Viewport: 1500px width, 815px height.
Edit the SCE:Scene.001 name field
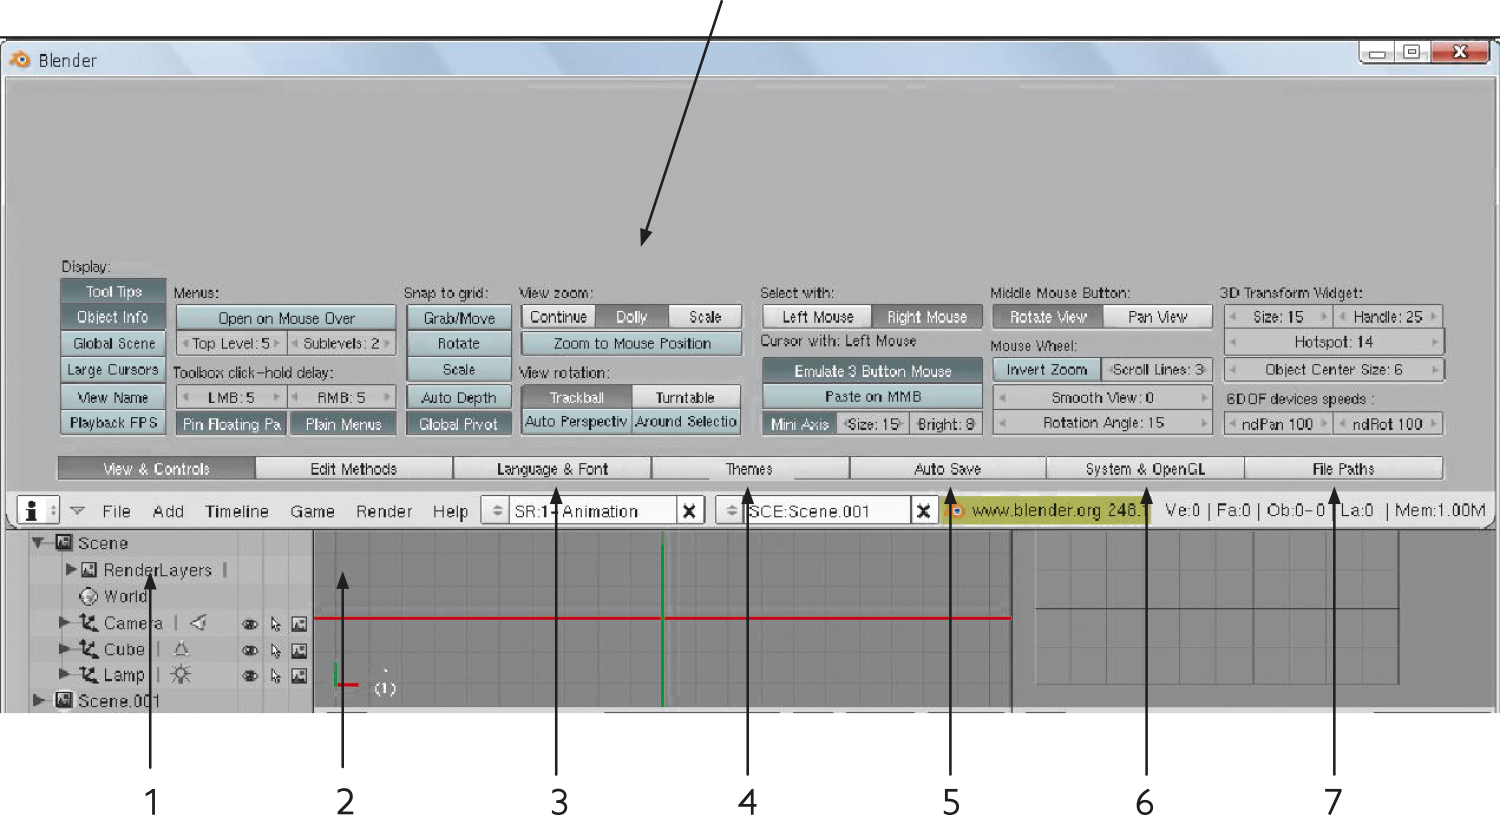tap(828, 511)
